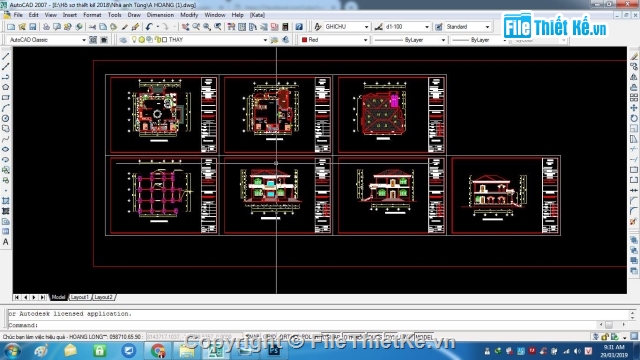Switch to the Model tab

pos(58,297)
